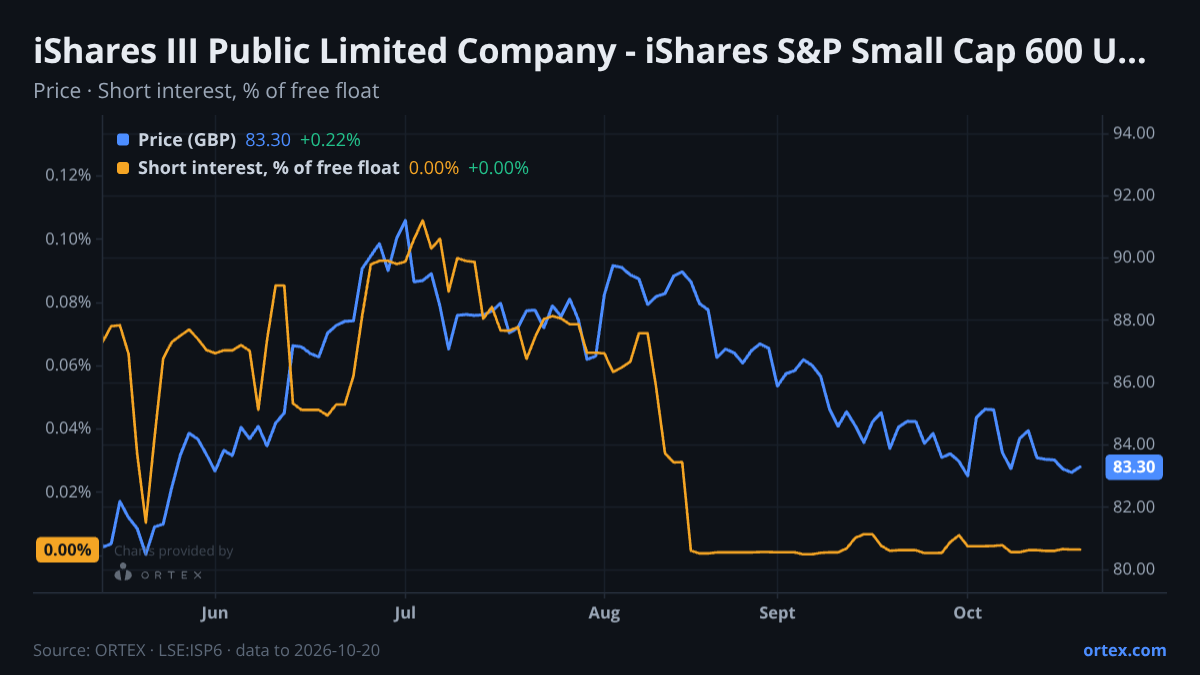
Task: Click the legend value 83.30
Action: (266, 140)
